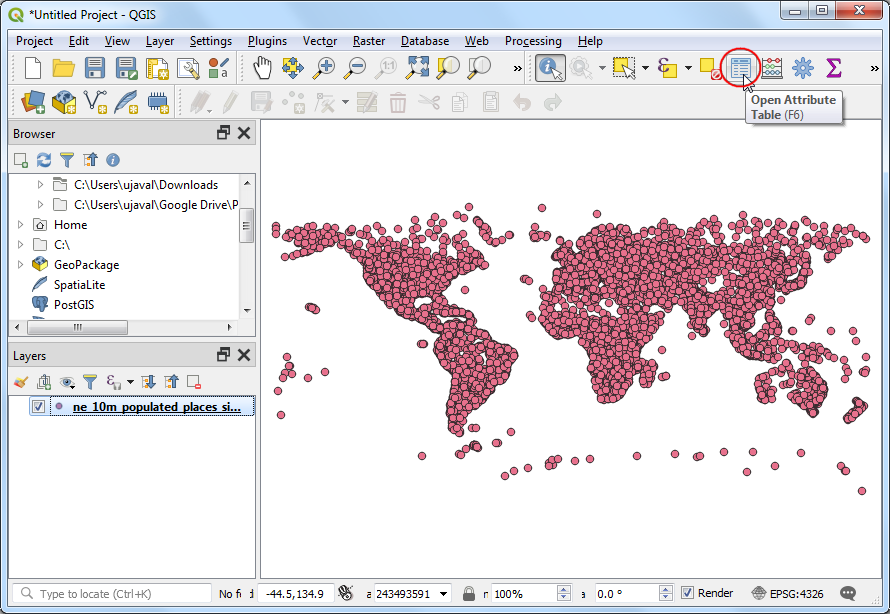This screenshot has width=890, height=614.
Task: Expand the Home folder in Browser
Action: tap(21, 225)
